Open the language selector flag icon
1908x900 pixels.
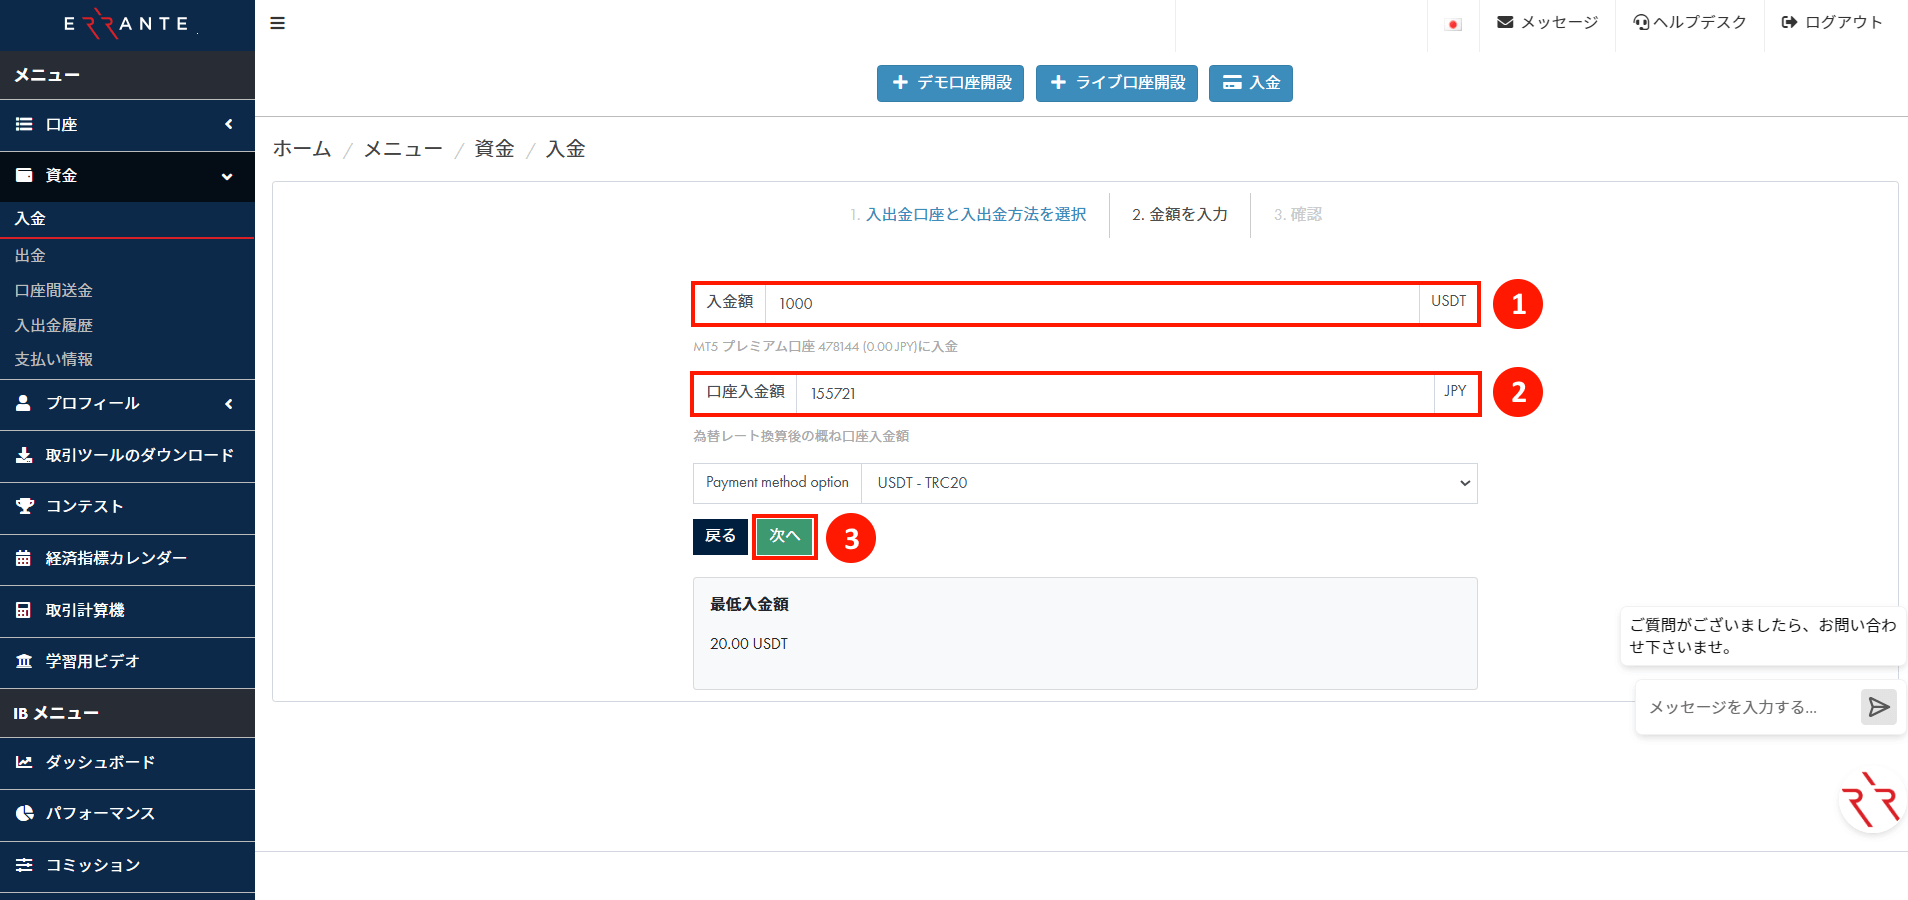click(x=1453, y=22)
